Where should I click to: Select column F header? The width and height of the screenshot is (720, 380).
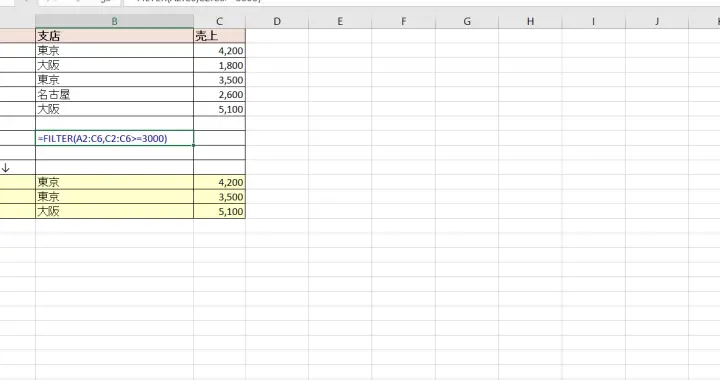tap(404, 21)
